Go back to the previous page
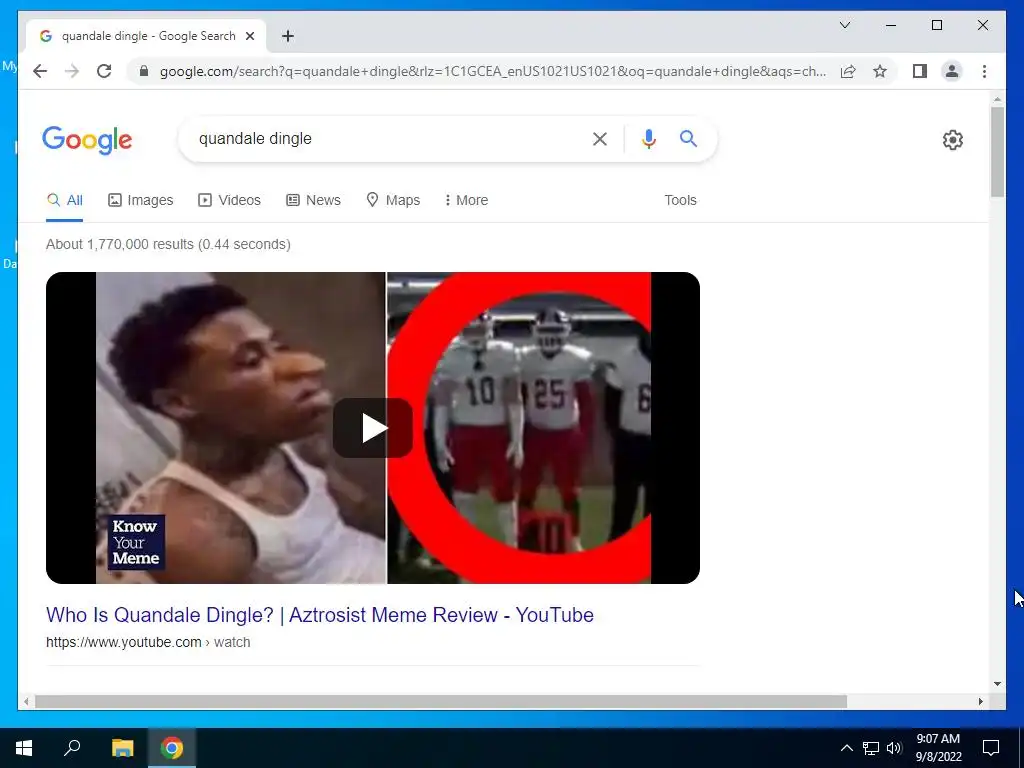 pyautogui.click(x=40, y=71)
